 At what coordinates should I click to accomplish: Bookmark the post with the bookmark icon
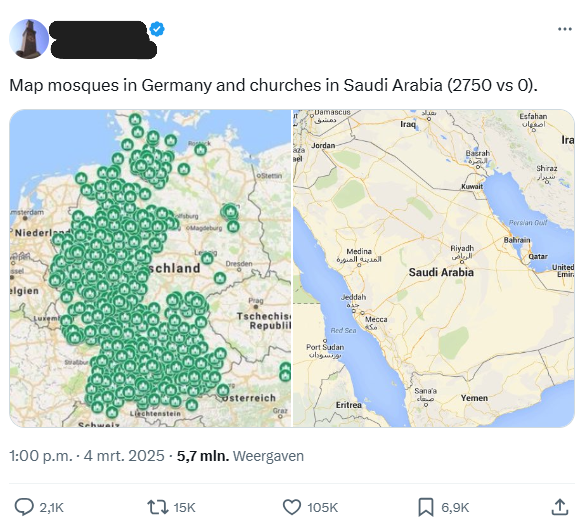[x=426, y=507]
